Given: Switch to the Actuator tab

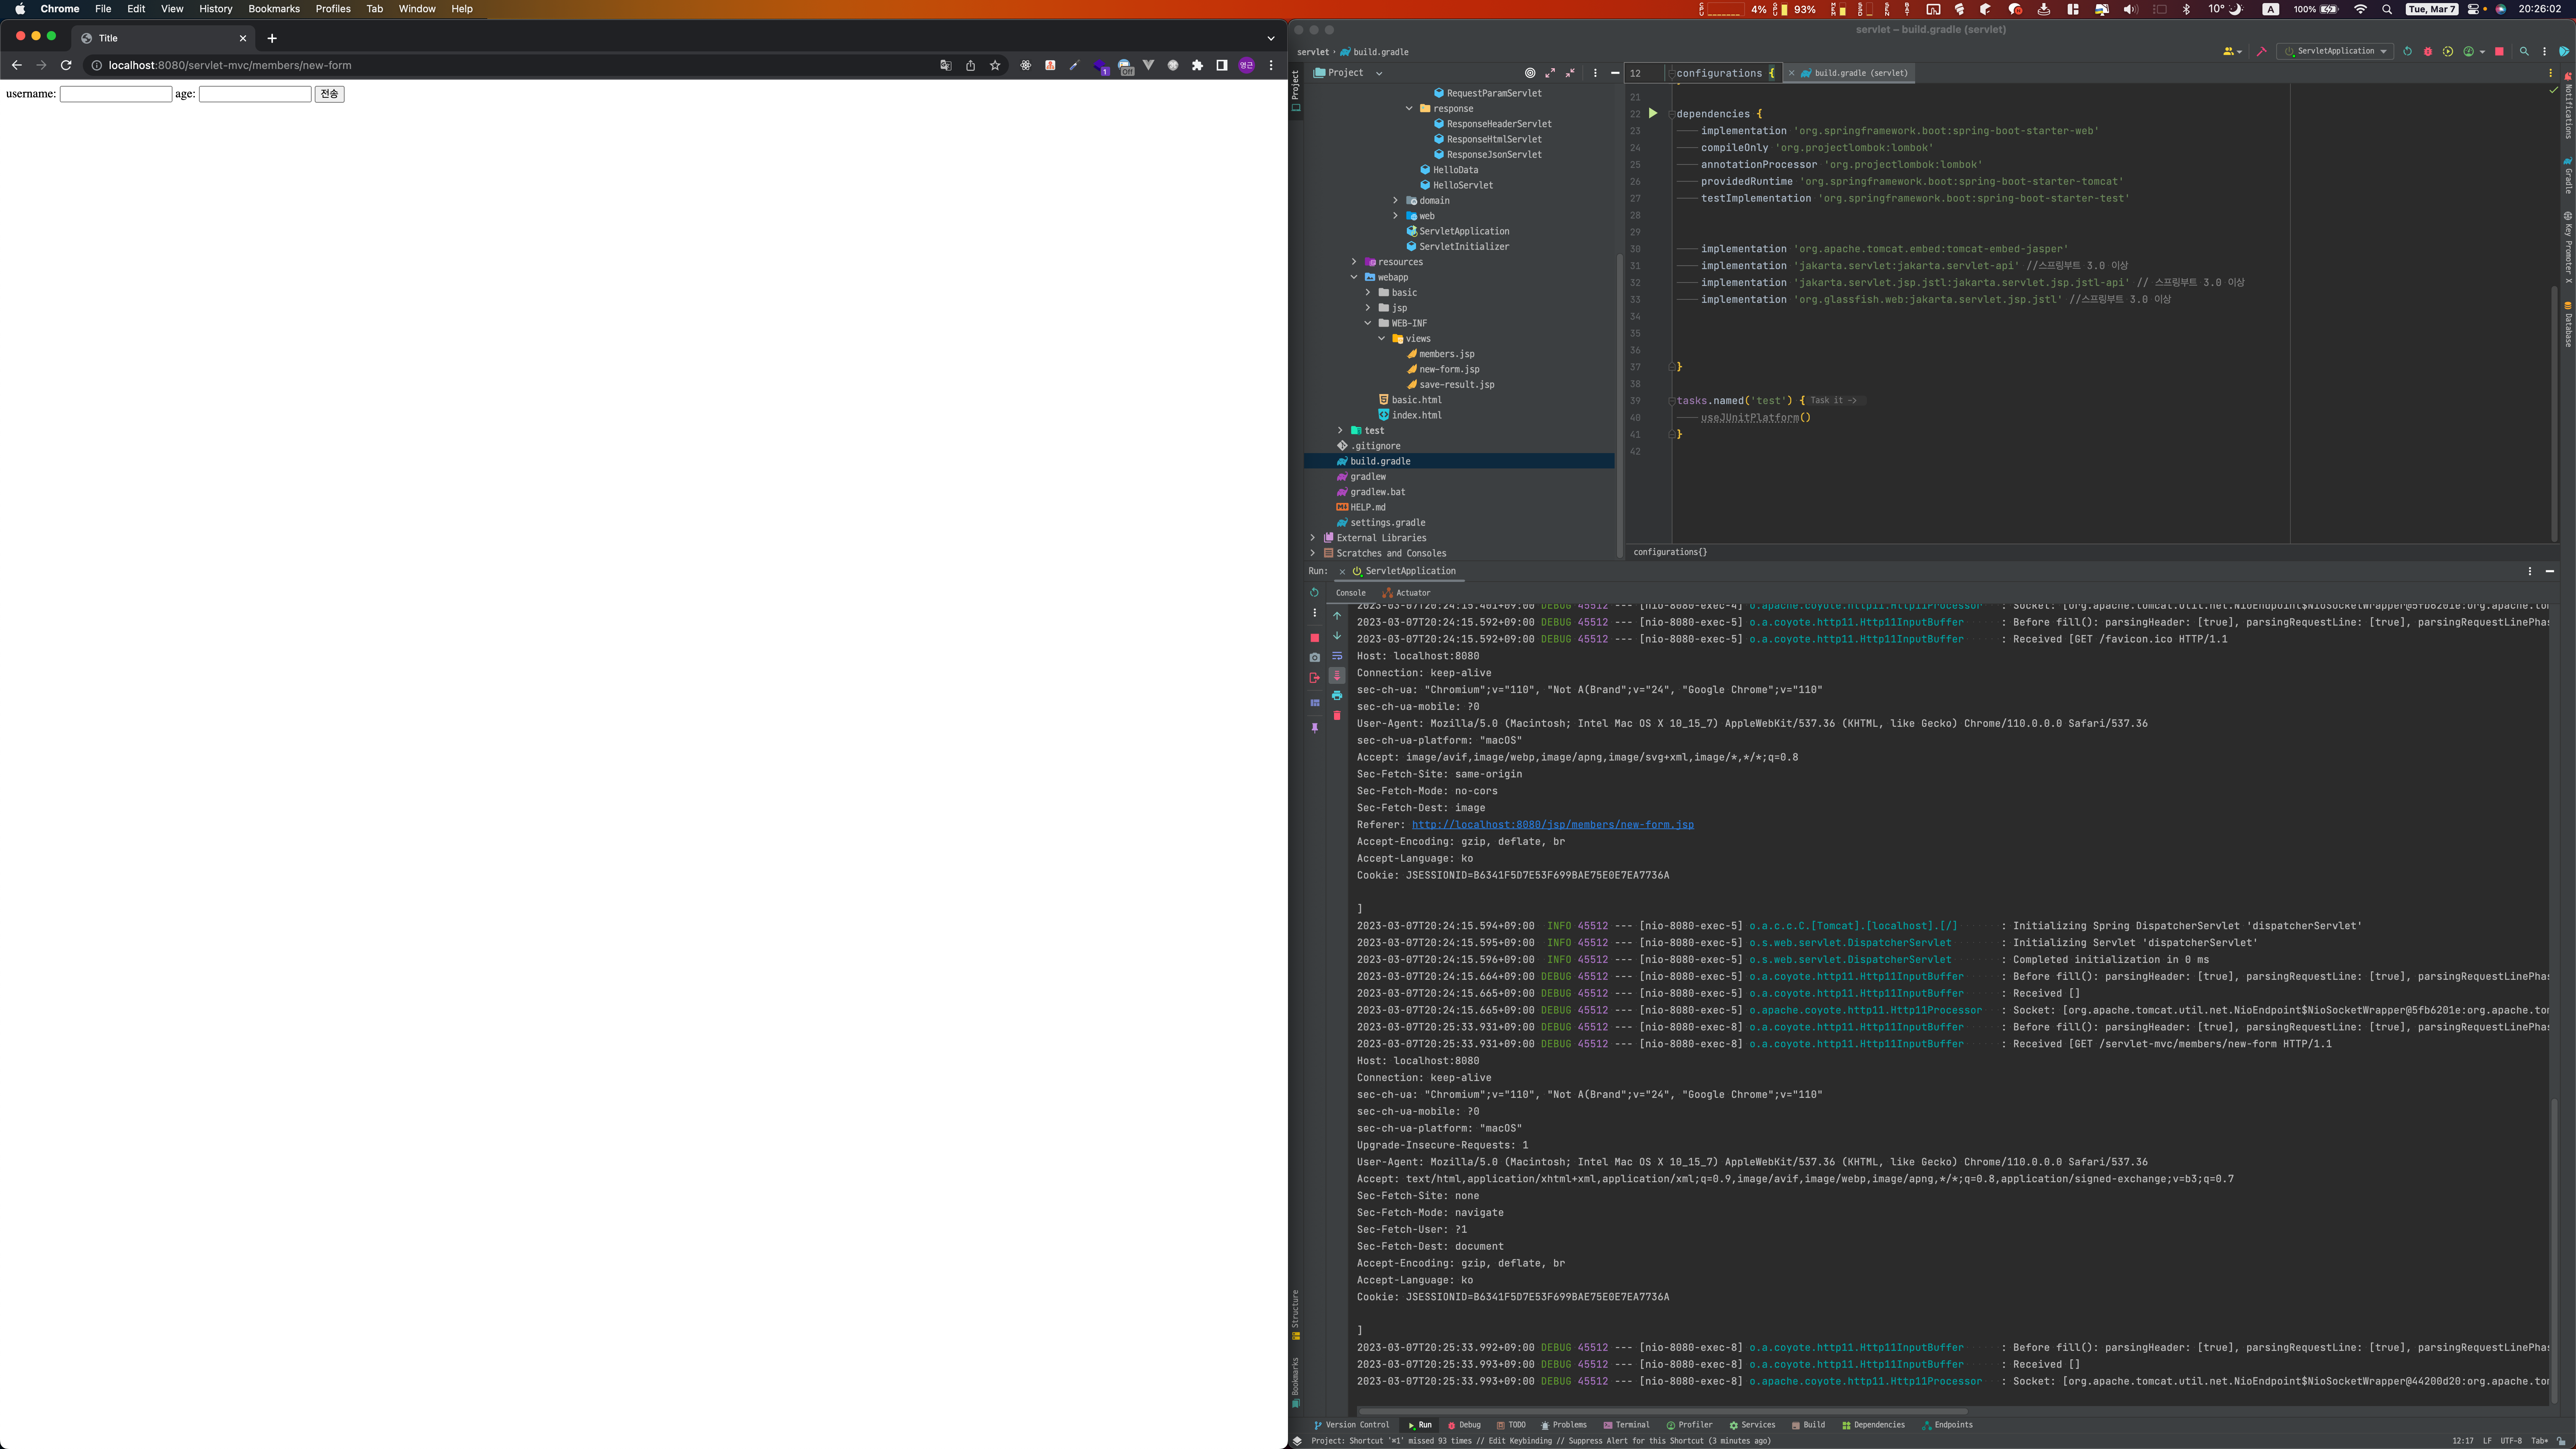Looking at the screenshot, I should point(1406,593).
